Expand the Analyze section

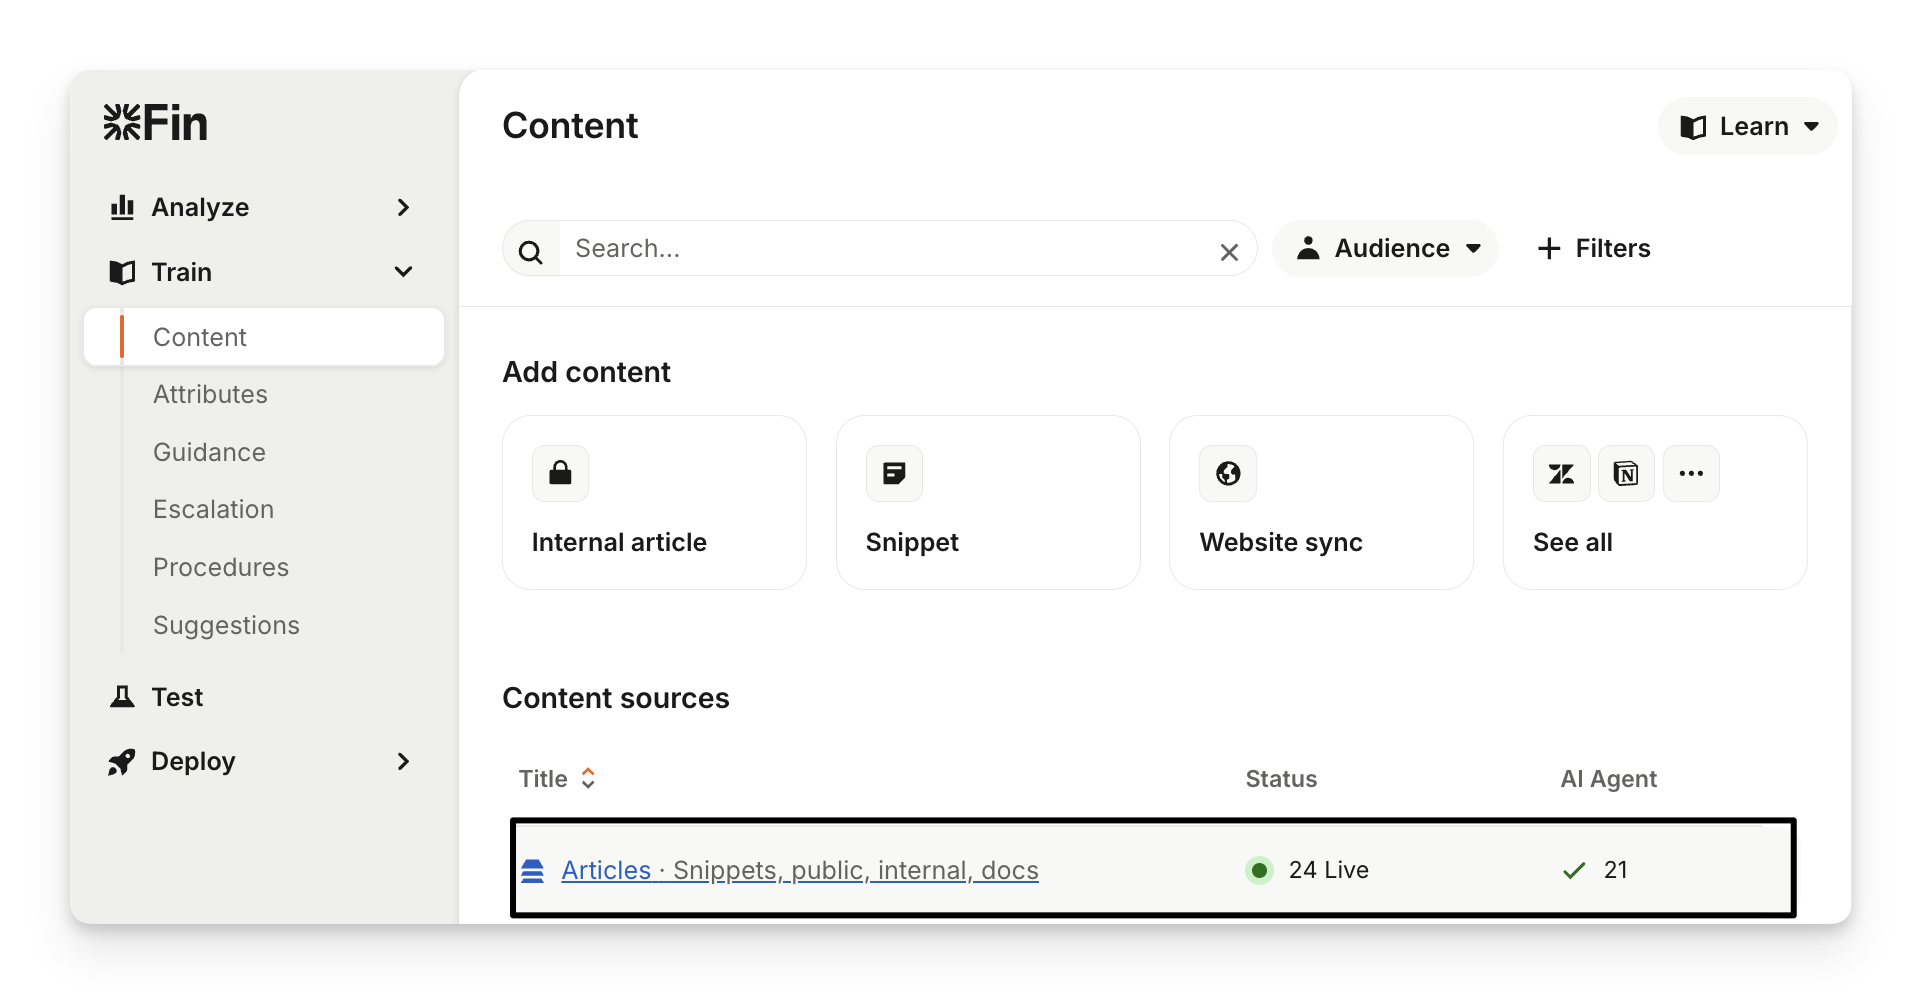tap(403, 207)
